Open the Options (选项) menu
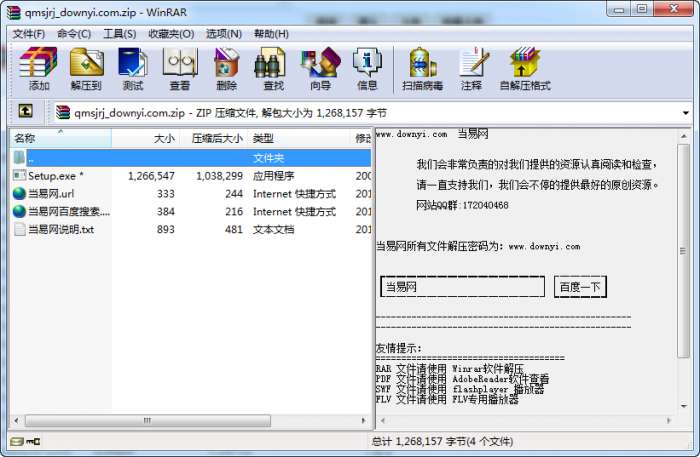The width and height of the screenshot is (700, 457). tap(224, 34)
